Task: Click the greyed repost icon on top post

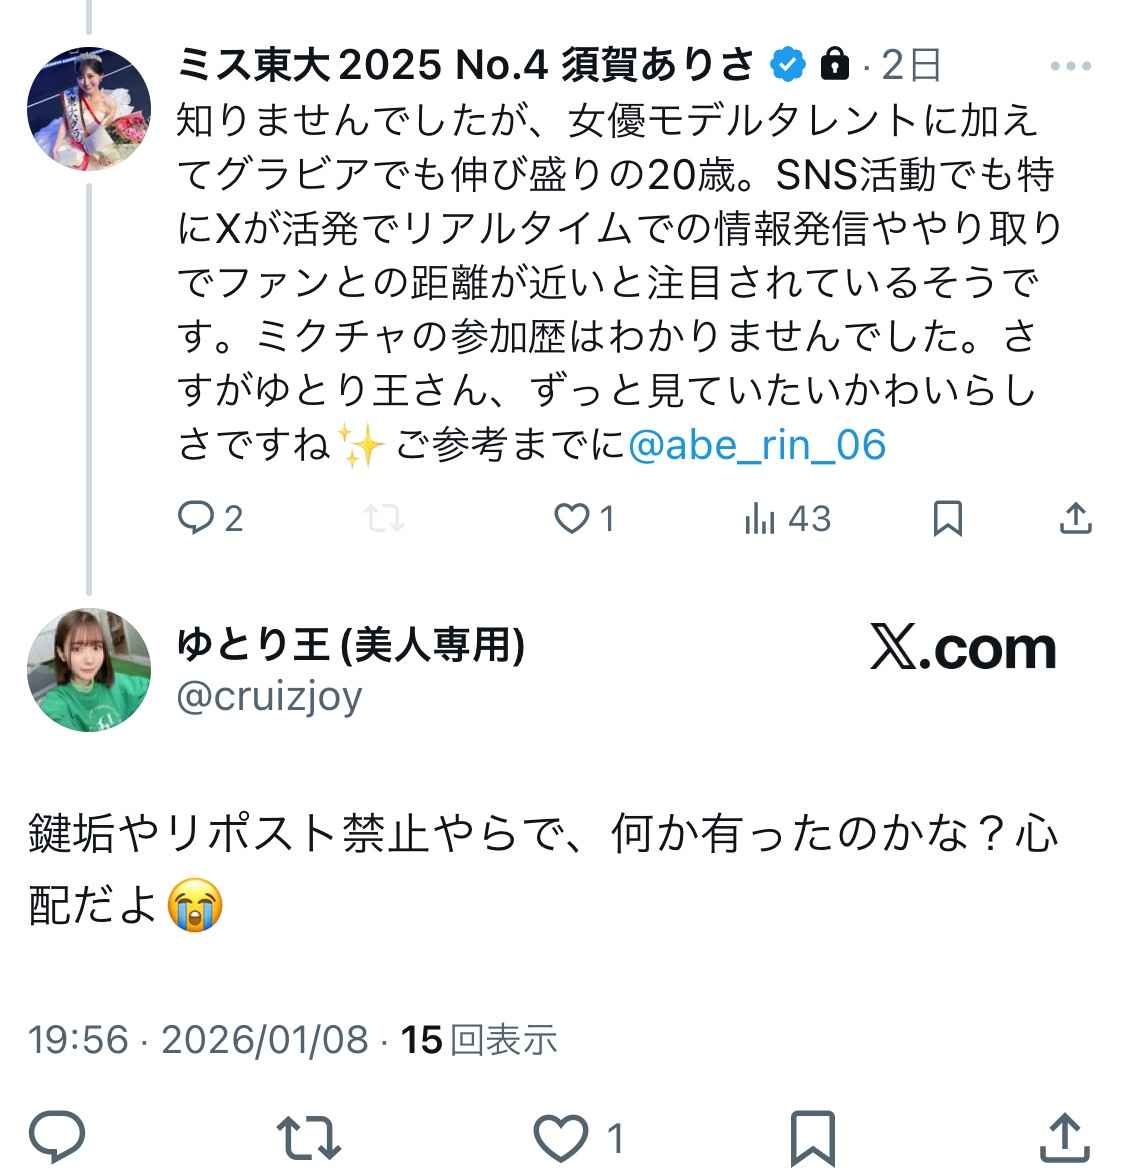Action: click(x=383, y=518)
